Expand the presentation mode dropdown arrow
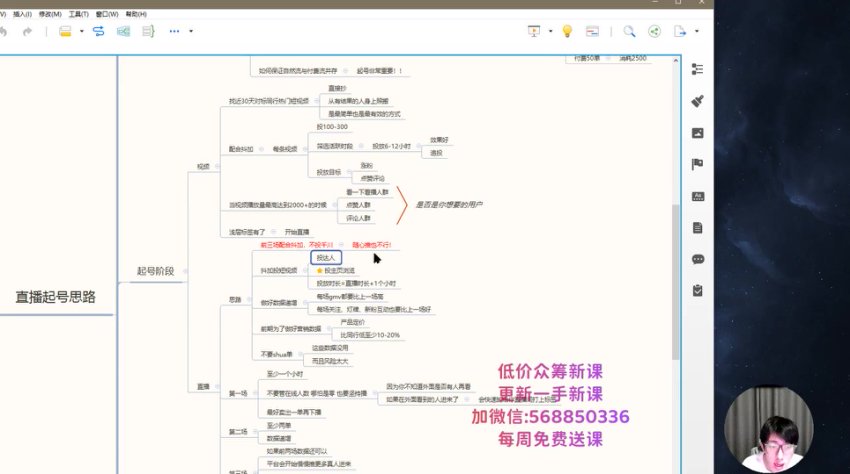850x474 pixels. coord(551,31)
